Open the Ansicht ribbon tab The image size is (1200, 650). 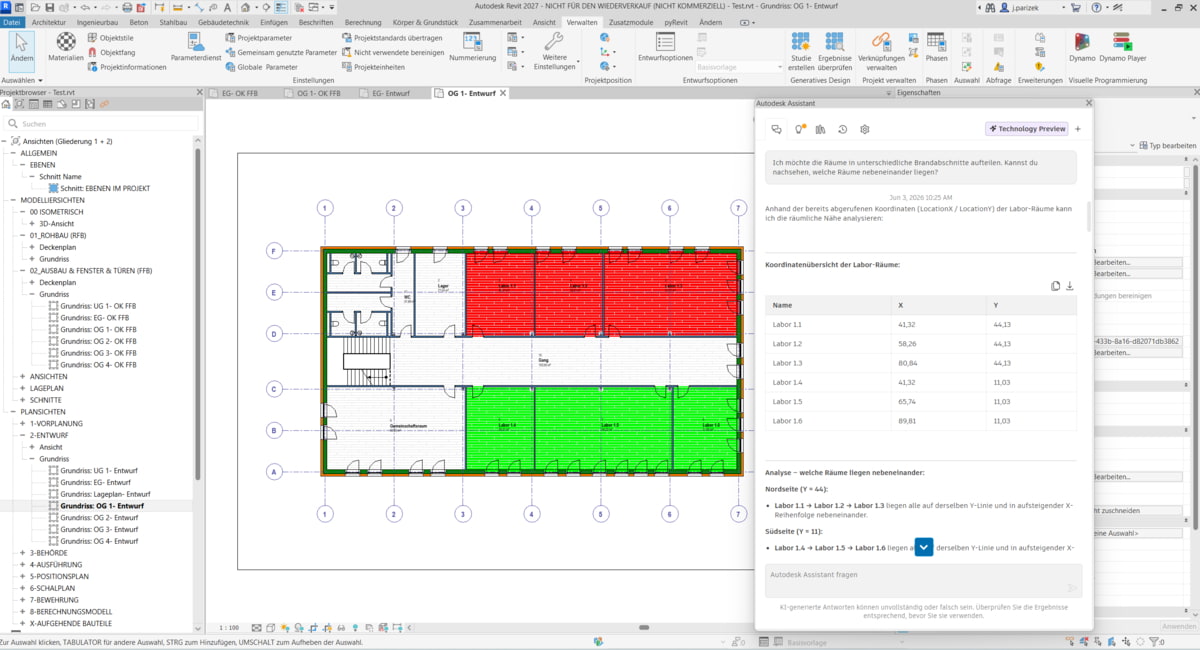click(x=545, y=21)
